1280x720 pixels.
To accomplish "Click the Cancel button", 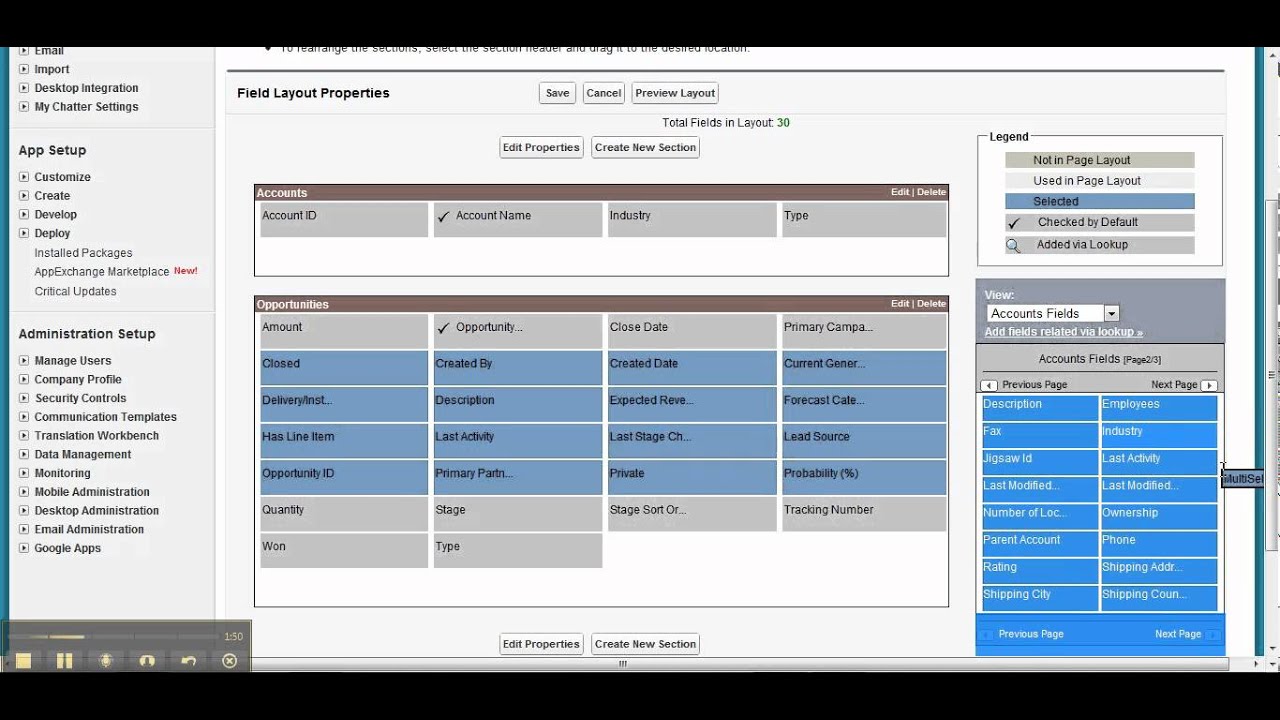I will coord(603,93).
